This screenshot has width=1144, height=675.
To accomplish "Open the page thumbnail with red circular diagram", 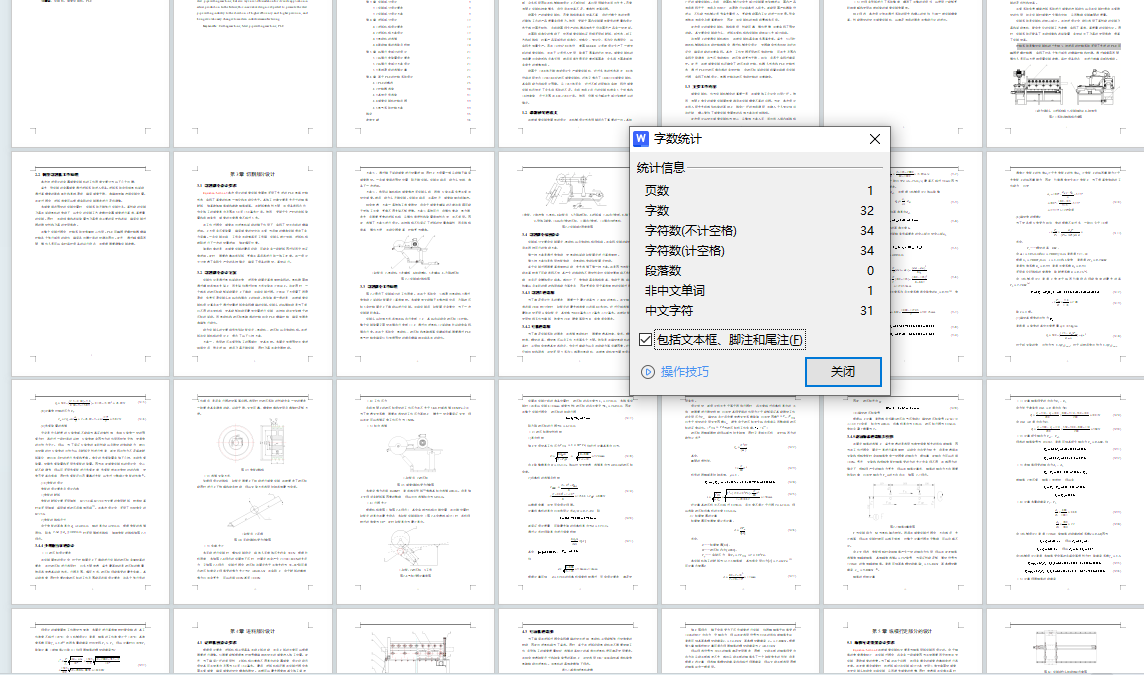I will click(x=252, y=492).
